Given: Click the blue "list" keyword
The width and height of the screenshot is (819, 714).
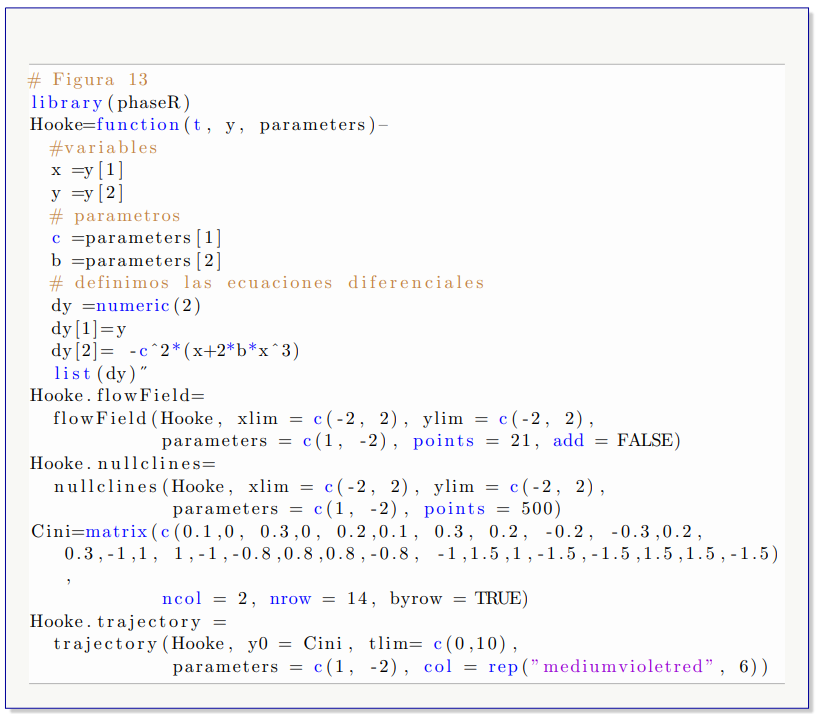Looking at the screenshot, I should click(72, 373).
